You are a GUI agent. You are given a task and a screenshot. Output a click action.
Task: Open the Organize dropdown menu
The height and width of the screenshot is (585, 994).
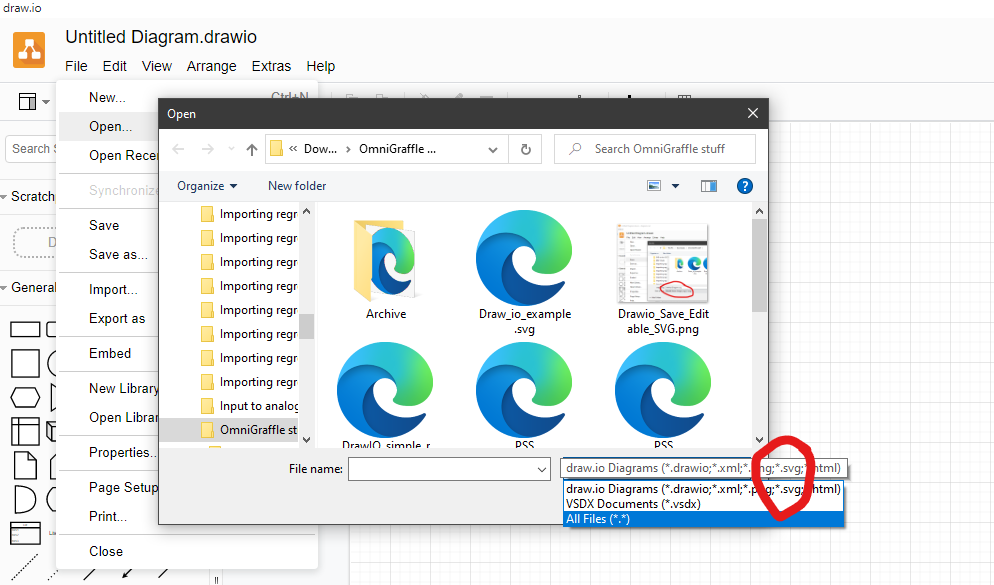(207, 186)
